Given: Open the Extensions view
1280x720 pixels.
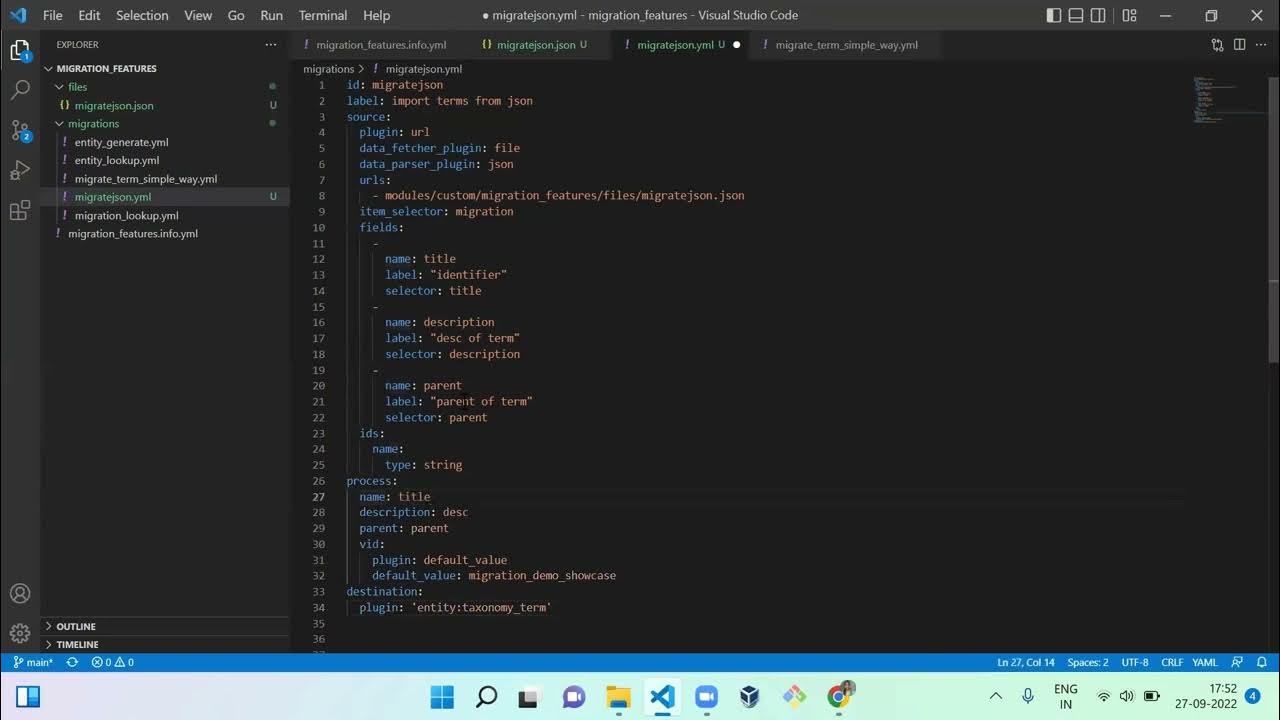Looking at the screenshot, I should [20, 210].
